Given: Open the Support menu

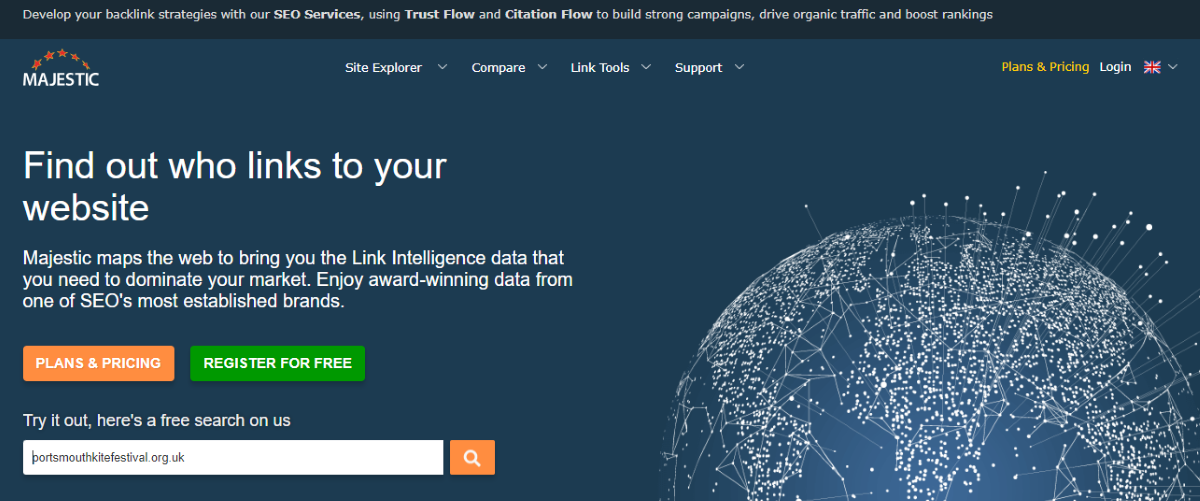Looking at the screenshot, I should [x=698, y=68].
